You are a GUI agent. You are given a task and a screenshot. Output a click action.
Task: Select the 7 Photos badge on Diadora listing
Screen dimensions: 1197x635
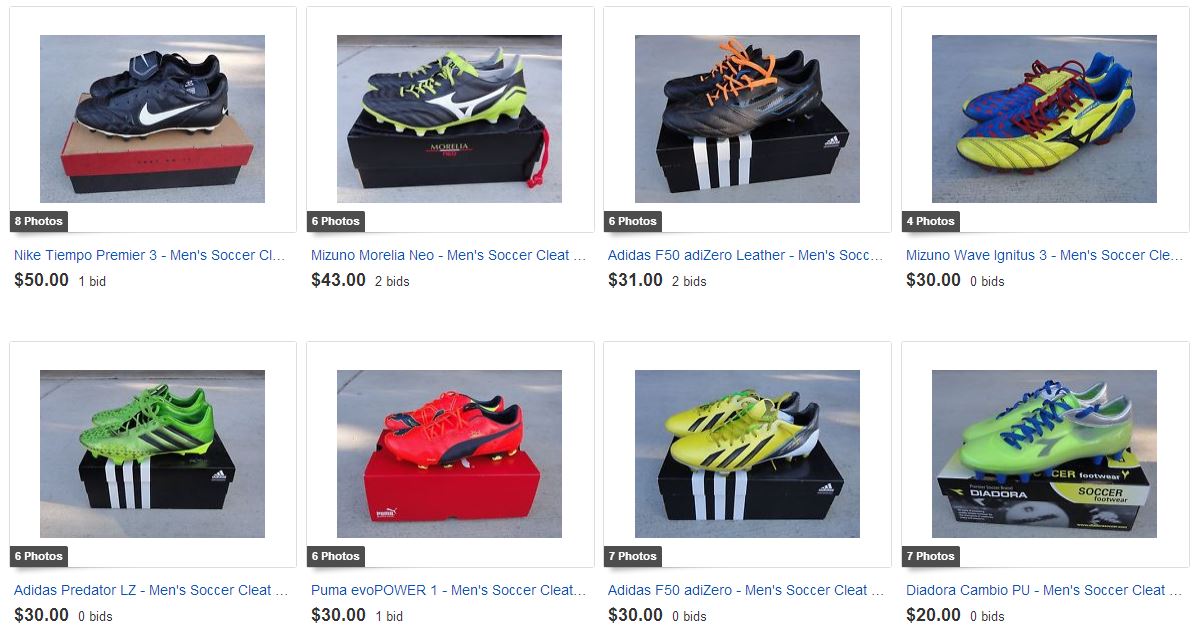[x=931, y=556]
